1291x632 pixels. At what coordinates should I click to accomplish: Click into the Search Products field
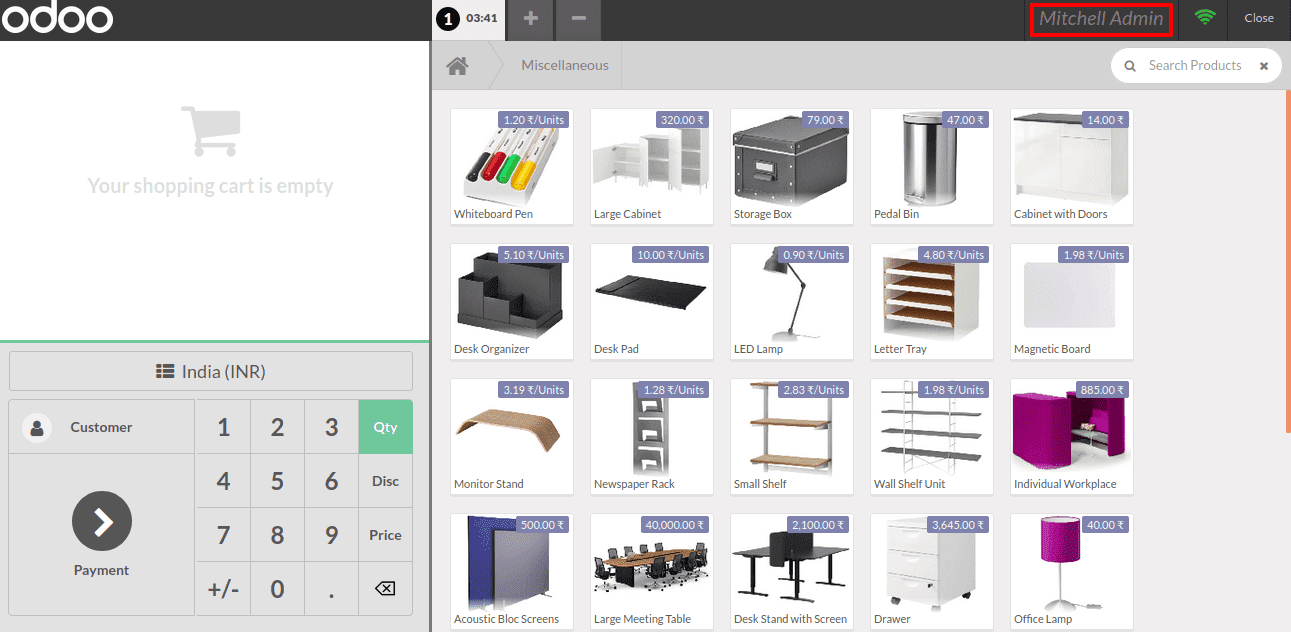pos(1196,66)
